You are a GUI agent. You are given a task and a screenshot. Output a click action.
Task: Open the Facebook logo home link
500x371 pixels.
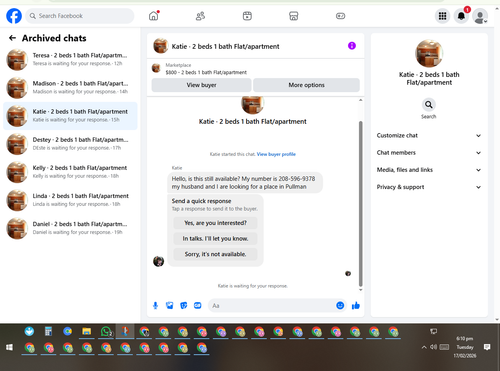click(14, 16)
